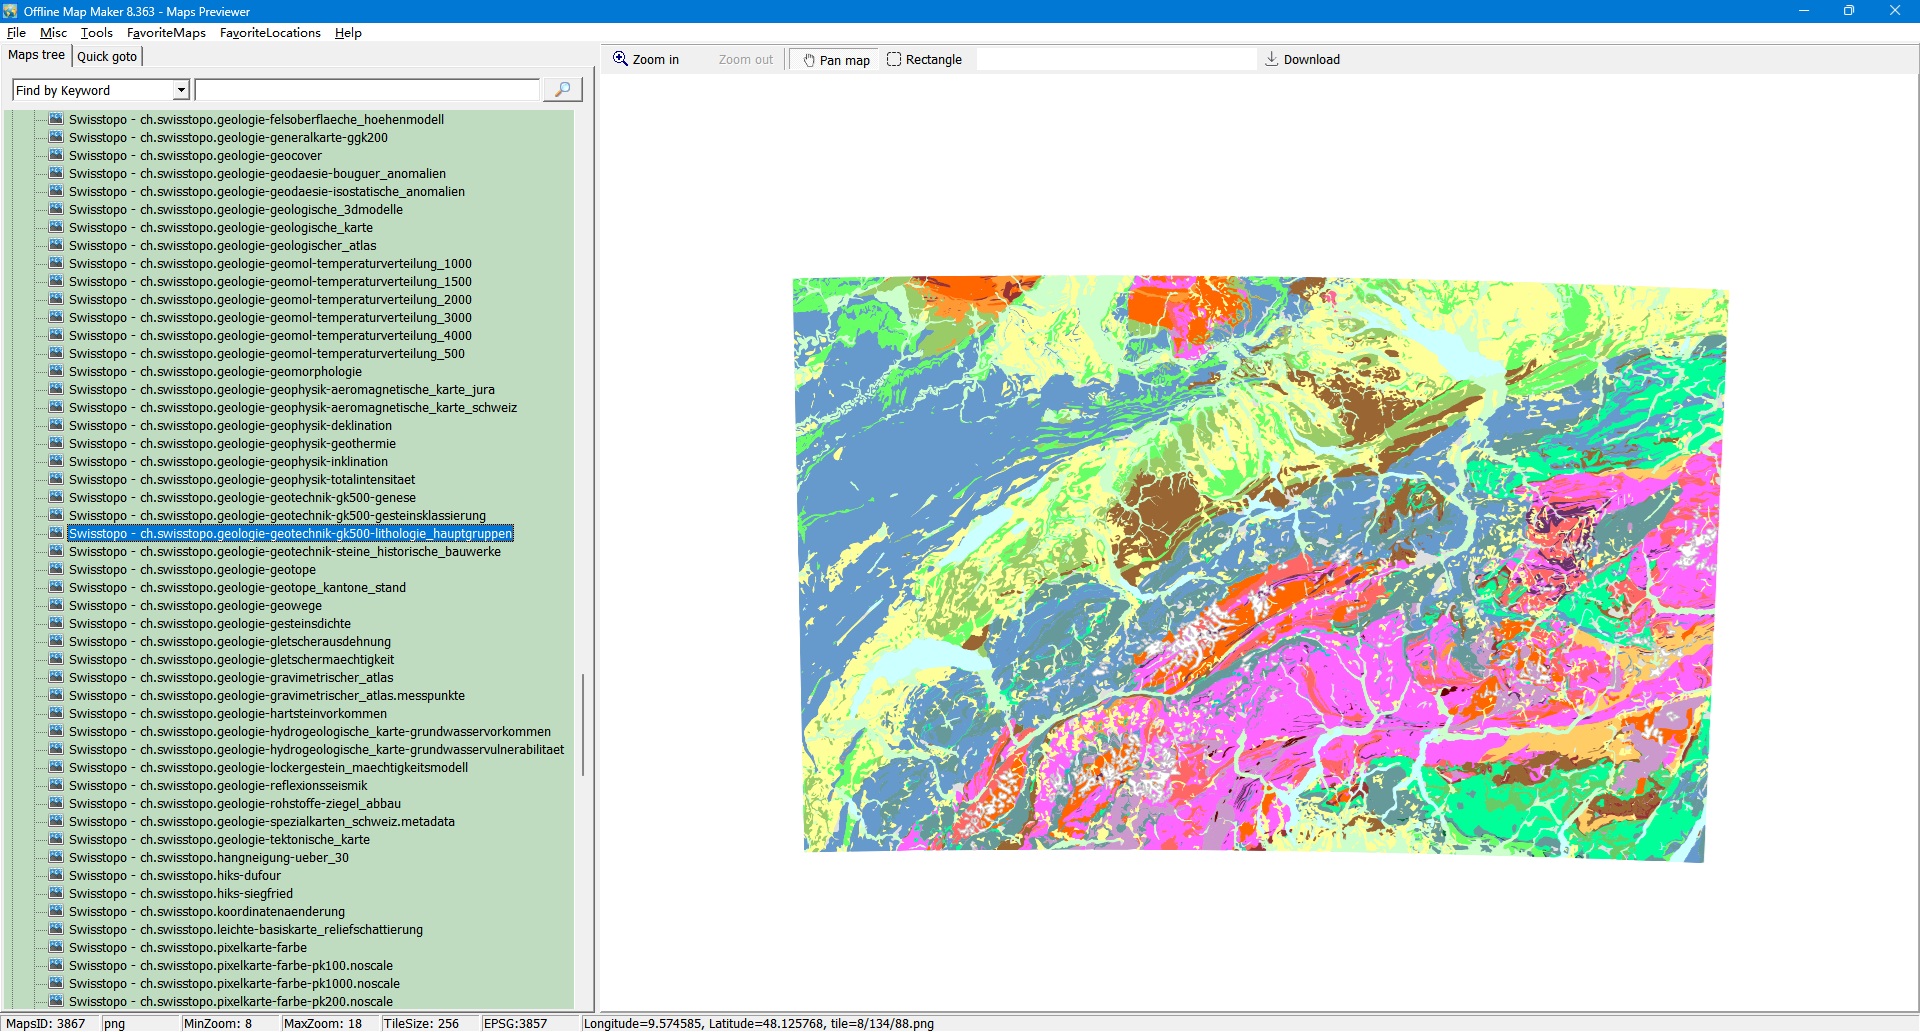Select the Pan map hand tool

point(834,60)
